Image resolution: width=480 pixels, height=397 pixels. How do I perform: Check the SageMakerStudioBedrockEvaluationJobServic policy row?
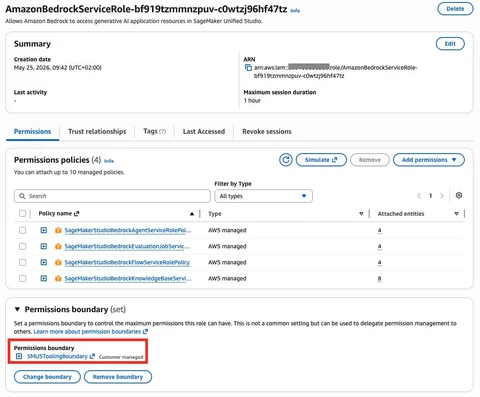[x=22, y=246]
